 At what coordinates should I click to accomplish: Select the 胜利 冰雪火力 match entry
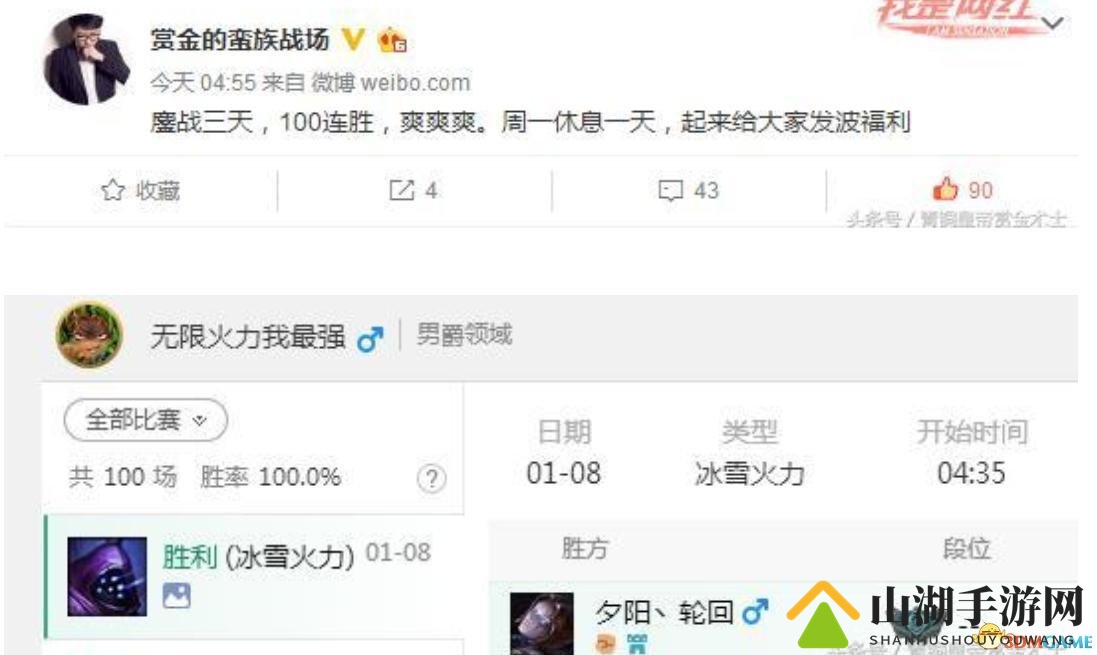tap(253, 577)
